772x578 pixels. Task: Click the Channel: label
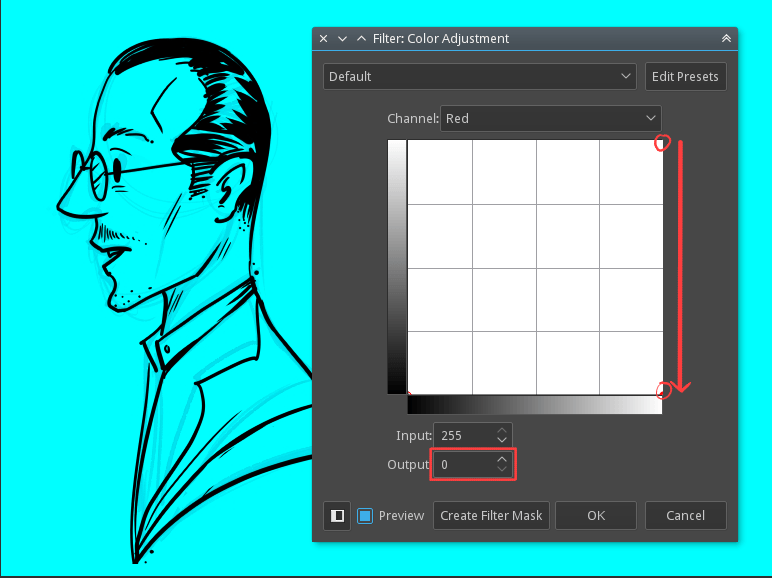(x=413, y=119)
